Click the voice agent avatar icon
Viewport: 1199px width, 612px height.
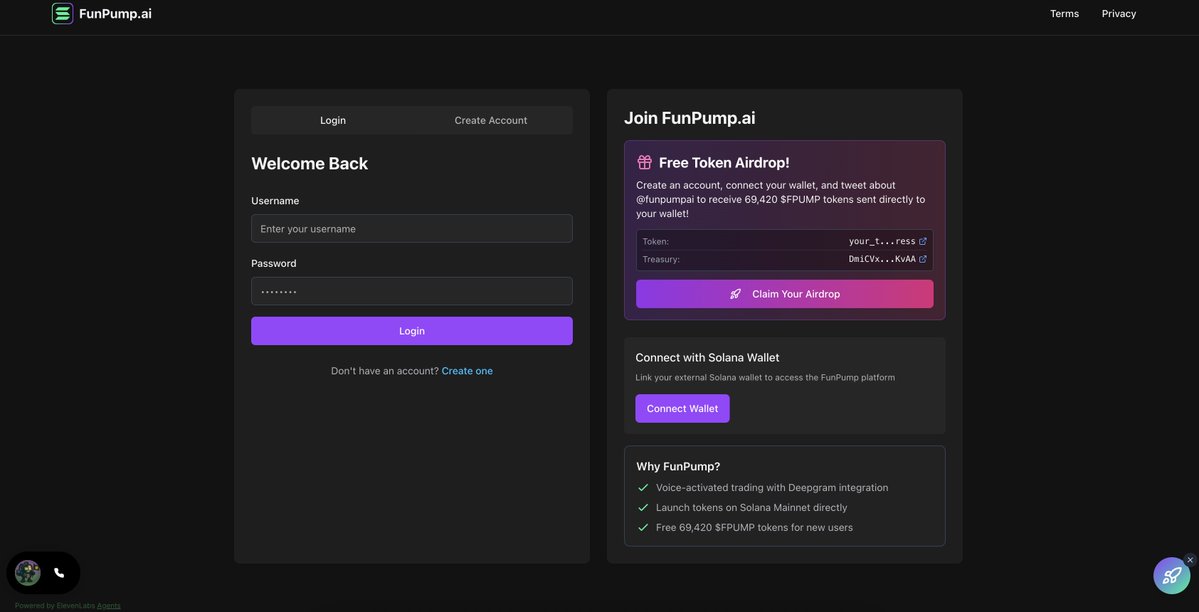(x=28, y=573)
